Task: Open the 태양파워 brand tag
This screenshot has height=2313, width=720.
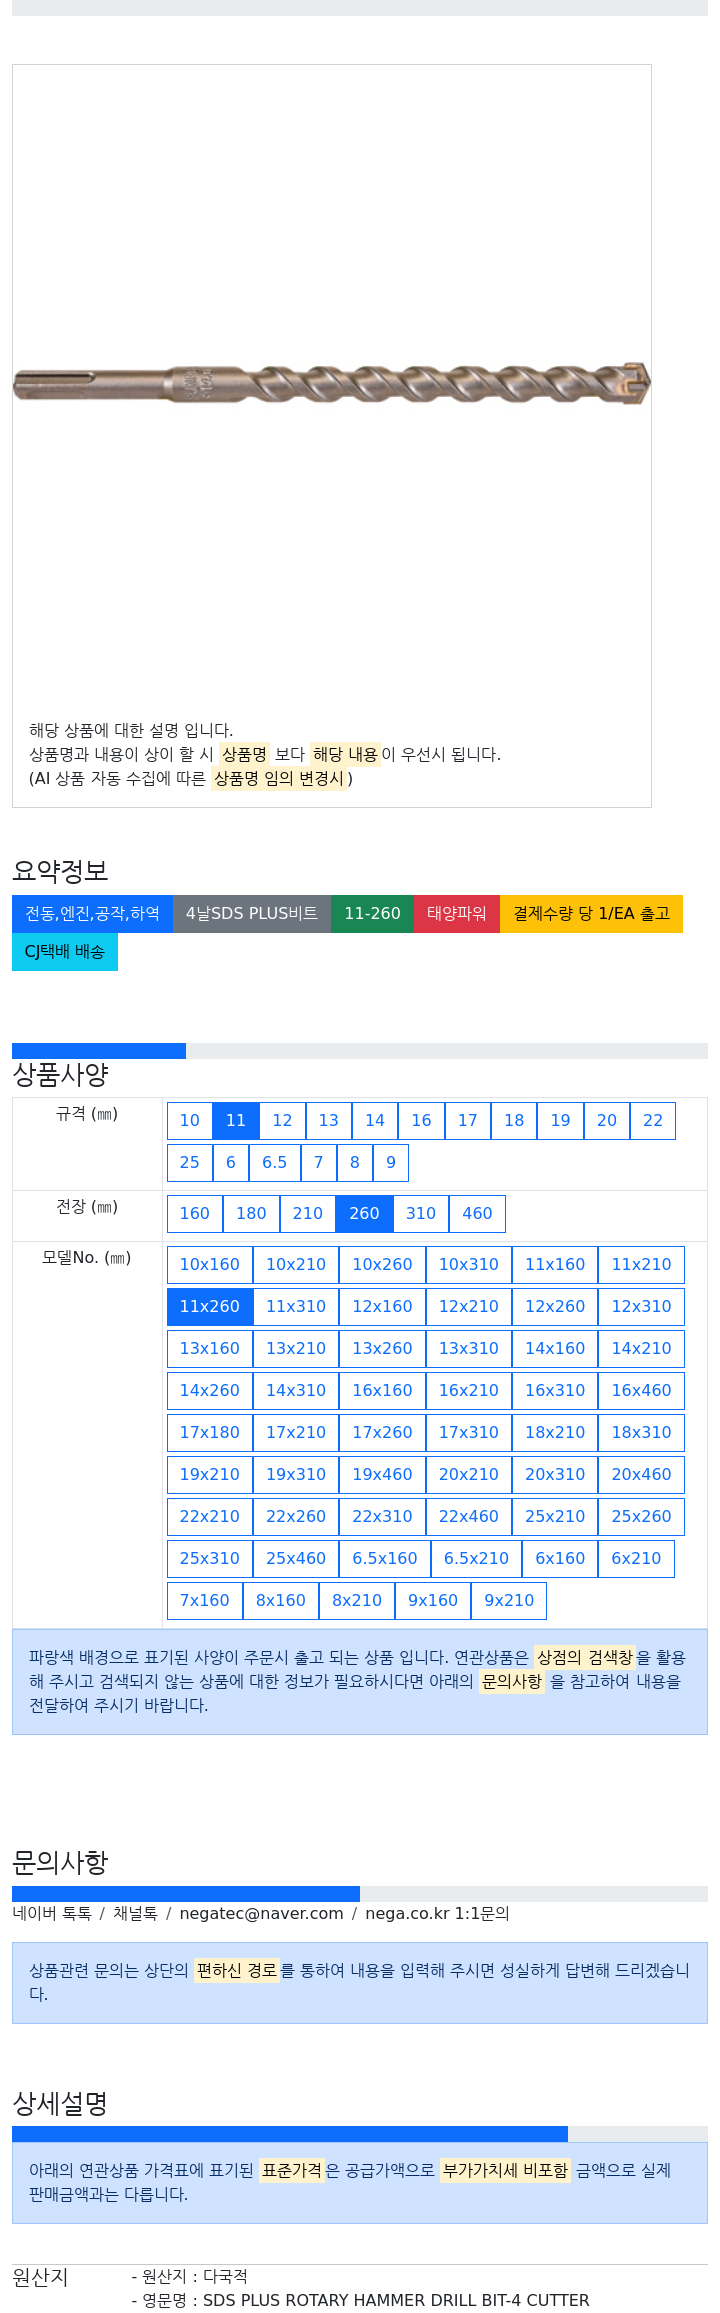Action: 457,914
